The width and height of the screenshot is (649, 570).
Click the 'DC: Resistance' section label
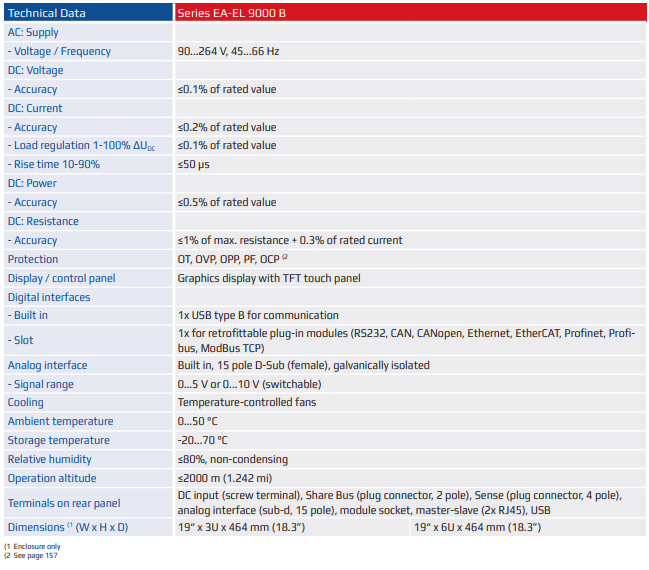[x=43, y=221]
